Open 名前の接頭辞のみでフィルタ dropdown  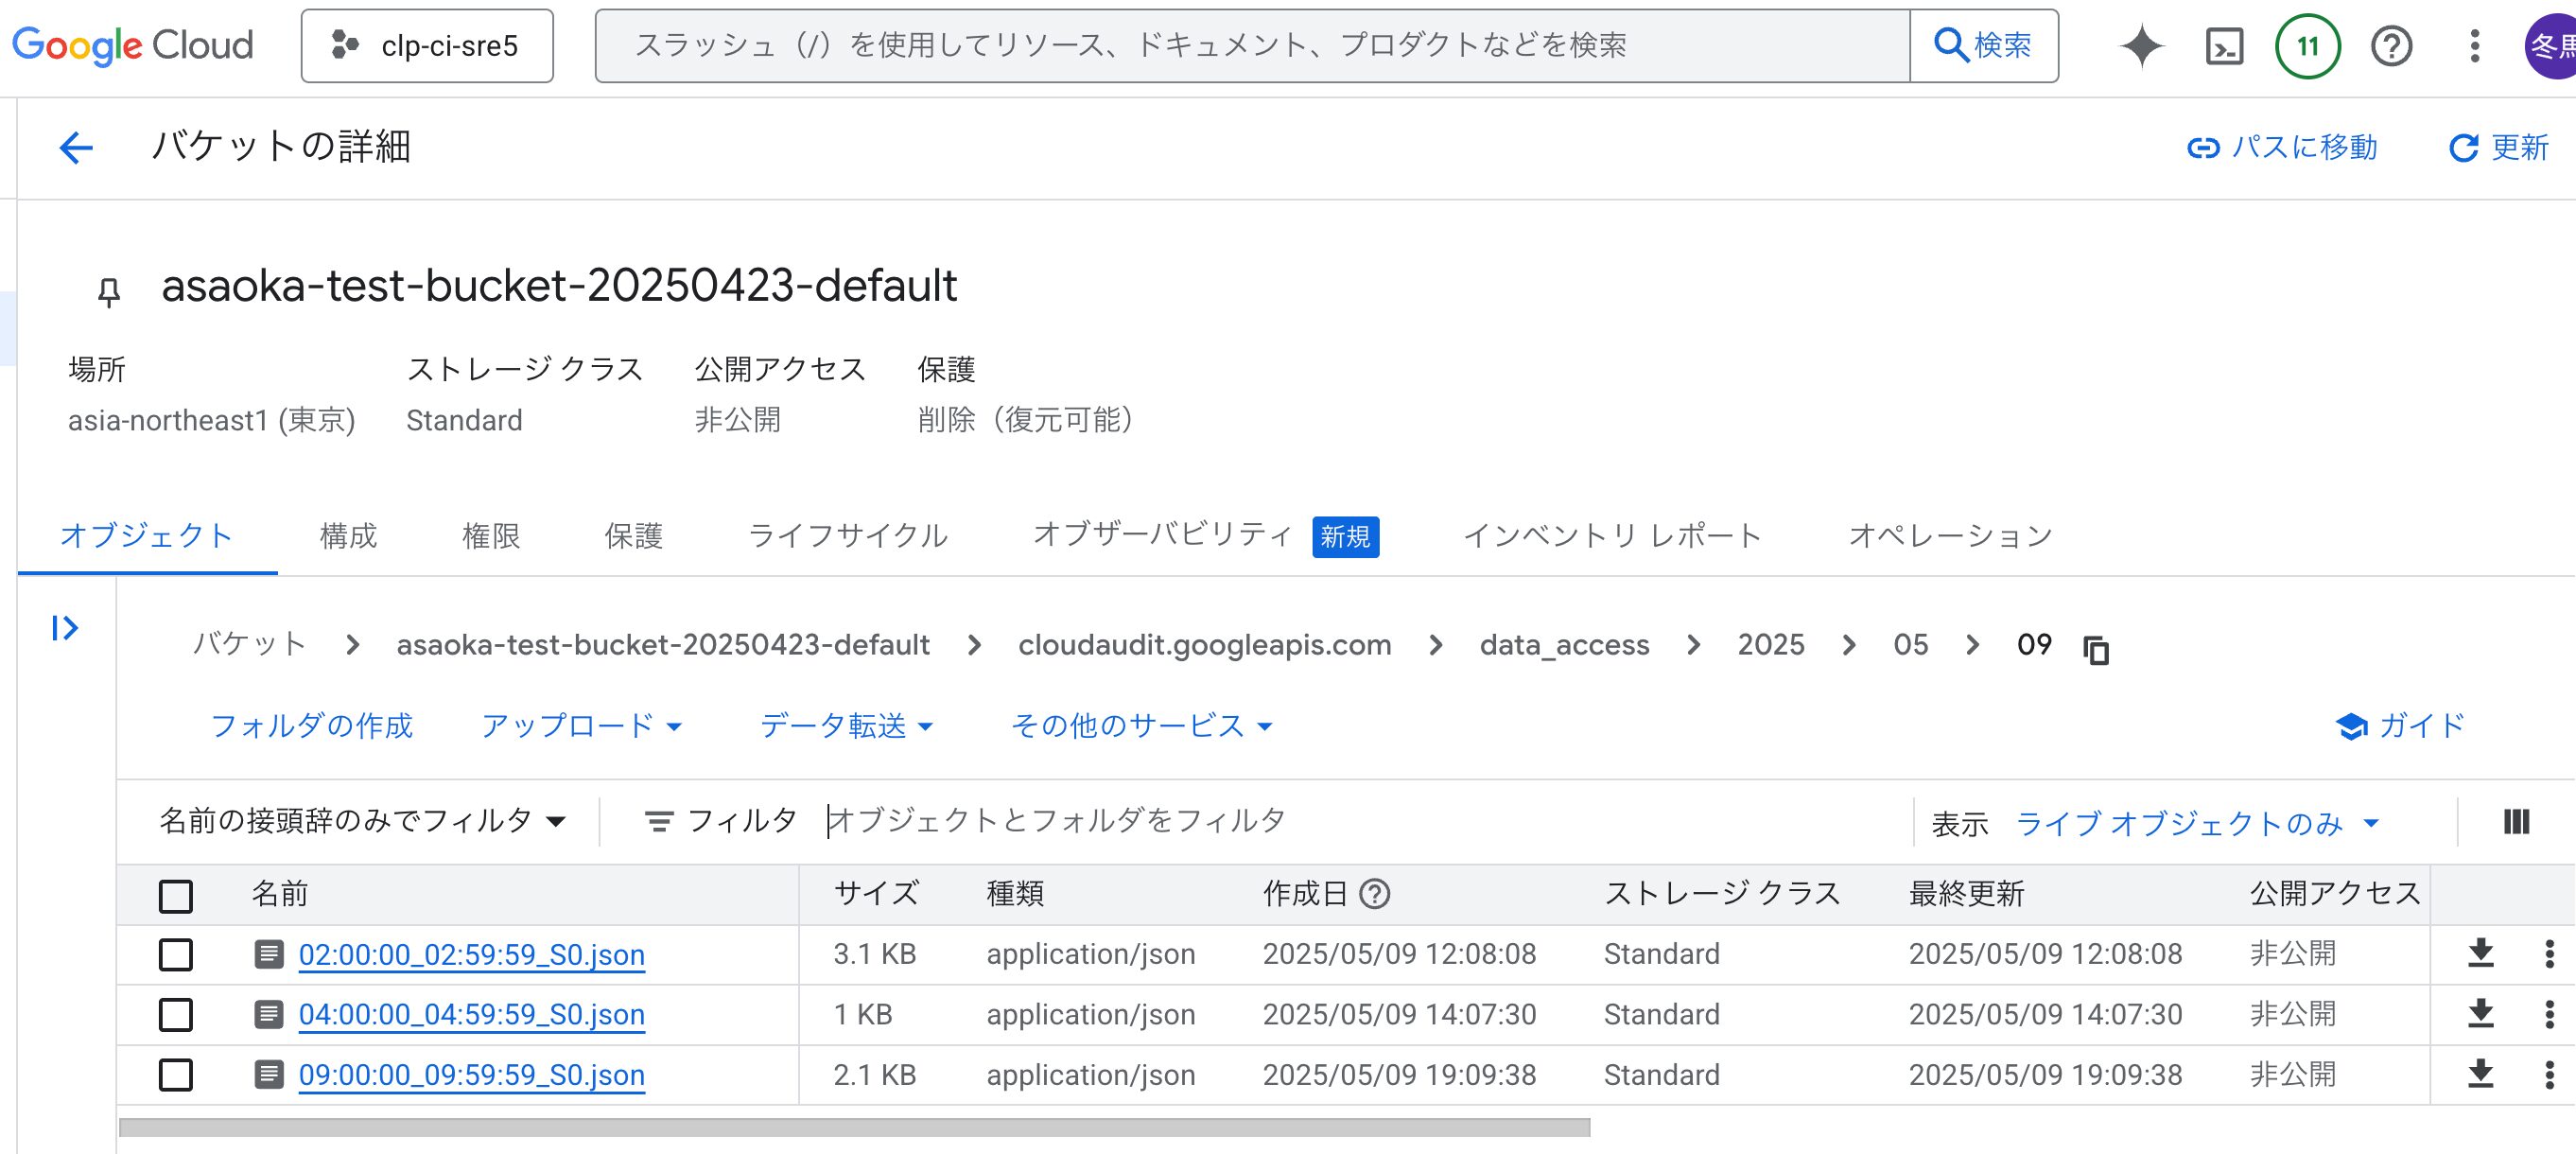[363, 821]
